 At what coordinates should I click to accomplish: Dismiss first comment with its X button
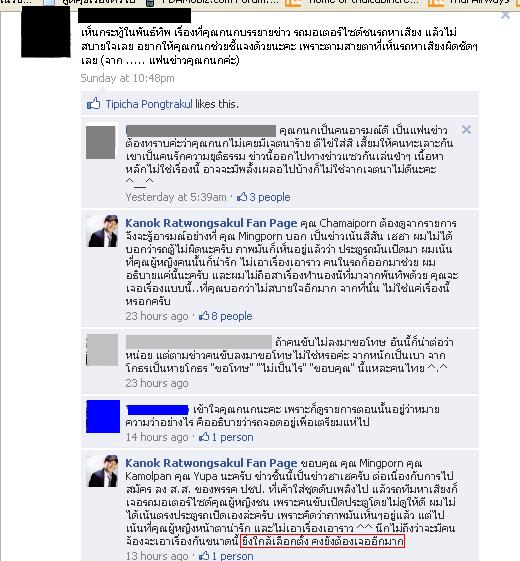coord(466,130)
